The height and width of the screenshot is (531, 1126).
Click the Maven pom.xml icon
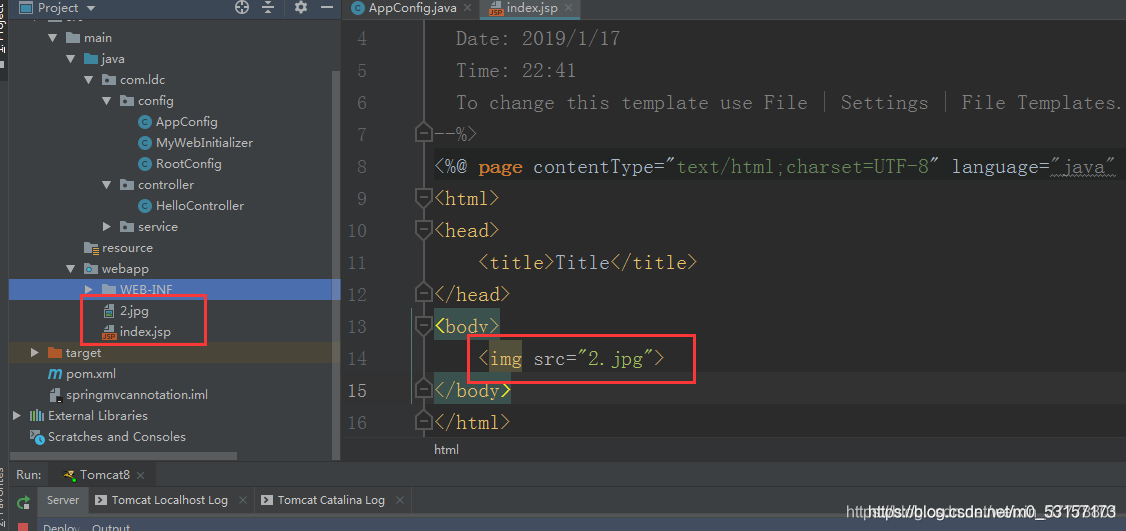pos(55,374)
